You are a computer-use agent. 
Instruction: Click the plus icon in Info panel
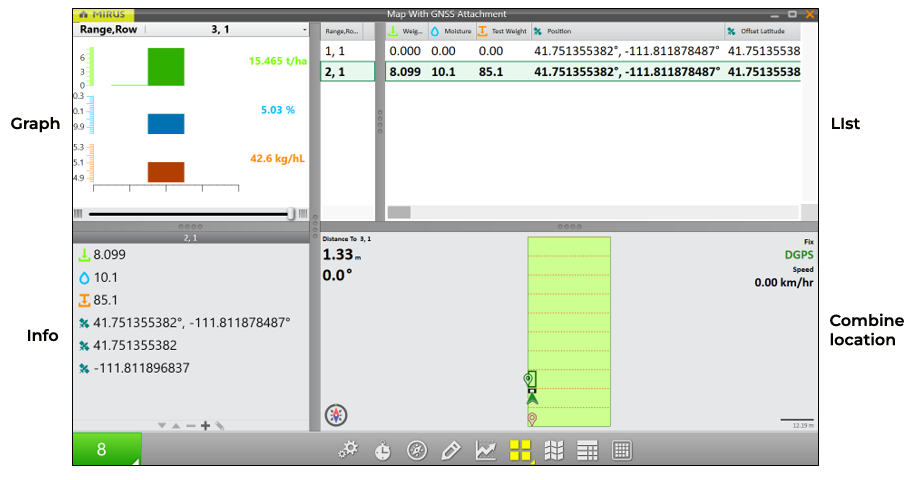(x=205, y=426)
